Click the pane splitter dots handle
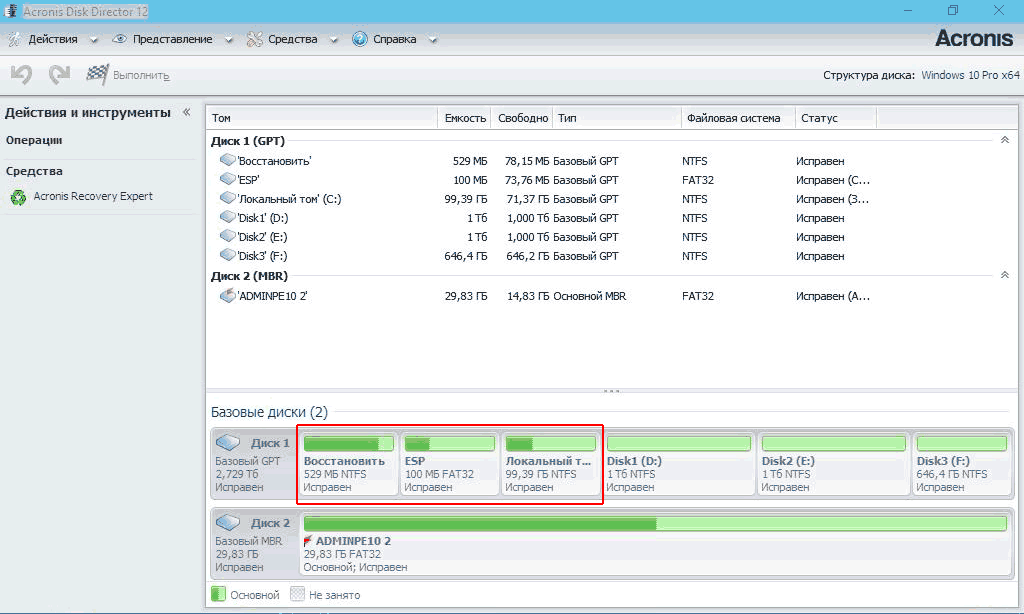Image resolution: width=1024 pixels, height=614 pixels. 611,391
